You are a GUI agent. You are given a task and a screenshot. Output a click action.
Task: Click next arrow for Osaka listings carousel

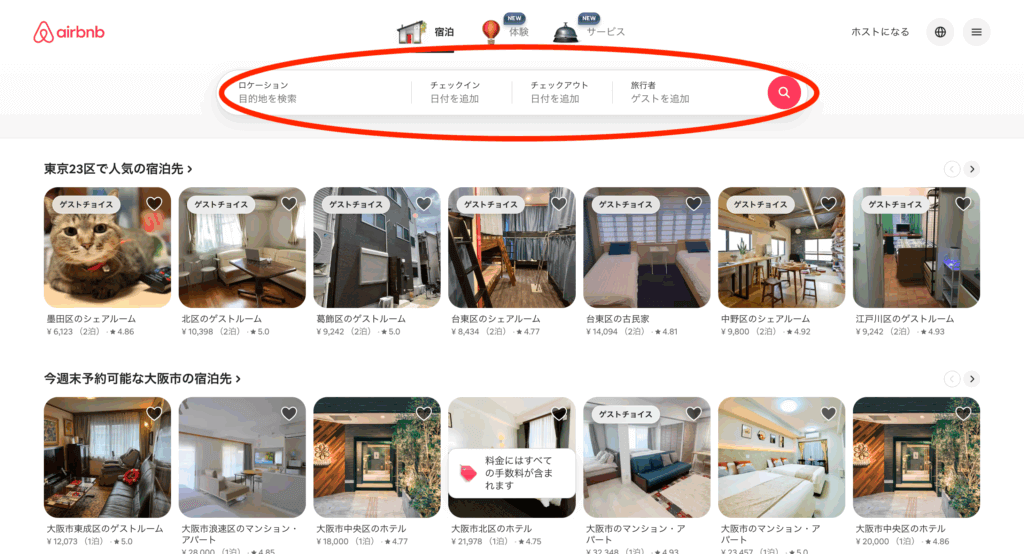[x=972, y=379]
